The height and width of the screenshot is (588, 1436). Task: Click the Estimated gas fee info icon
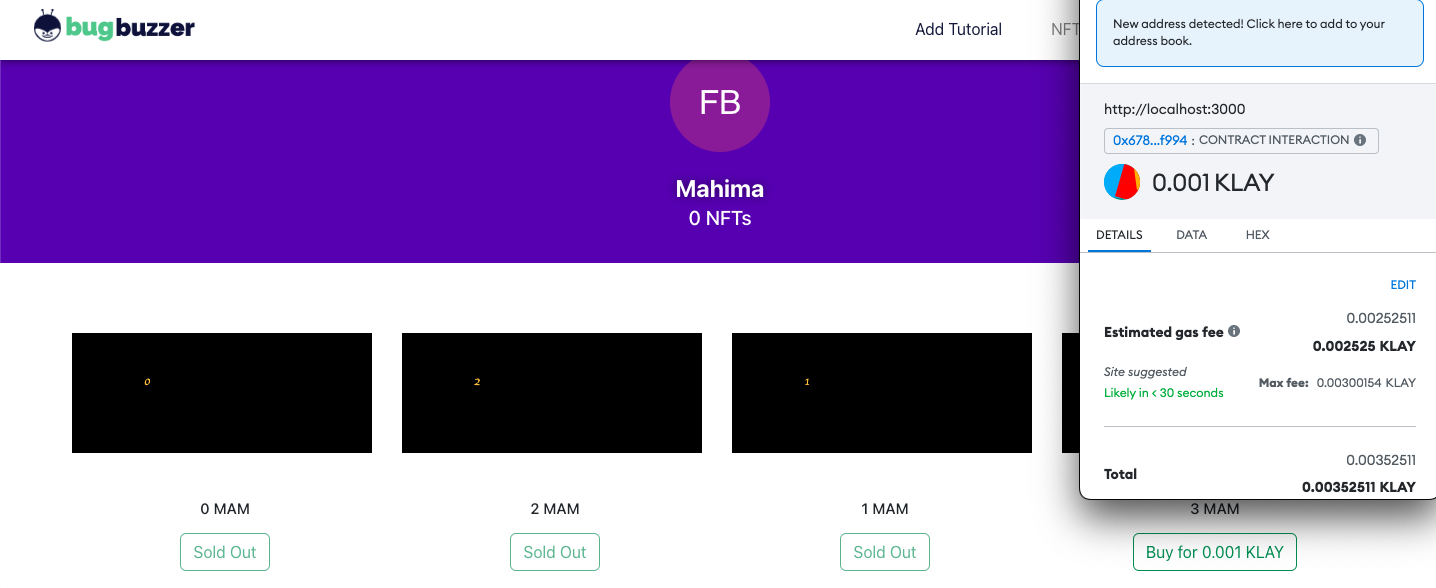(1235, 331)
